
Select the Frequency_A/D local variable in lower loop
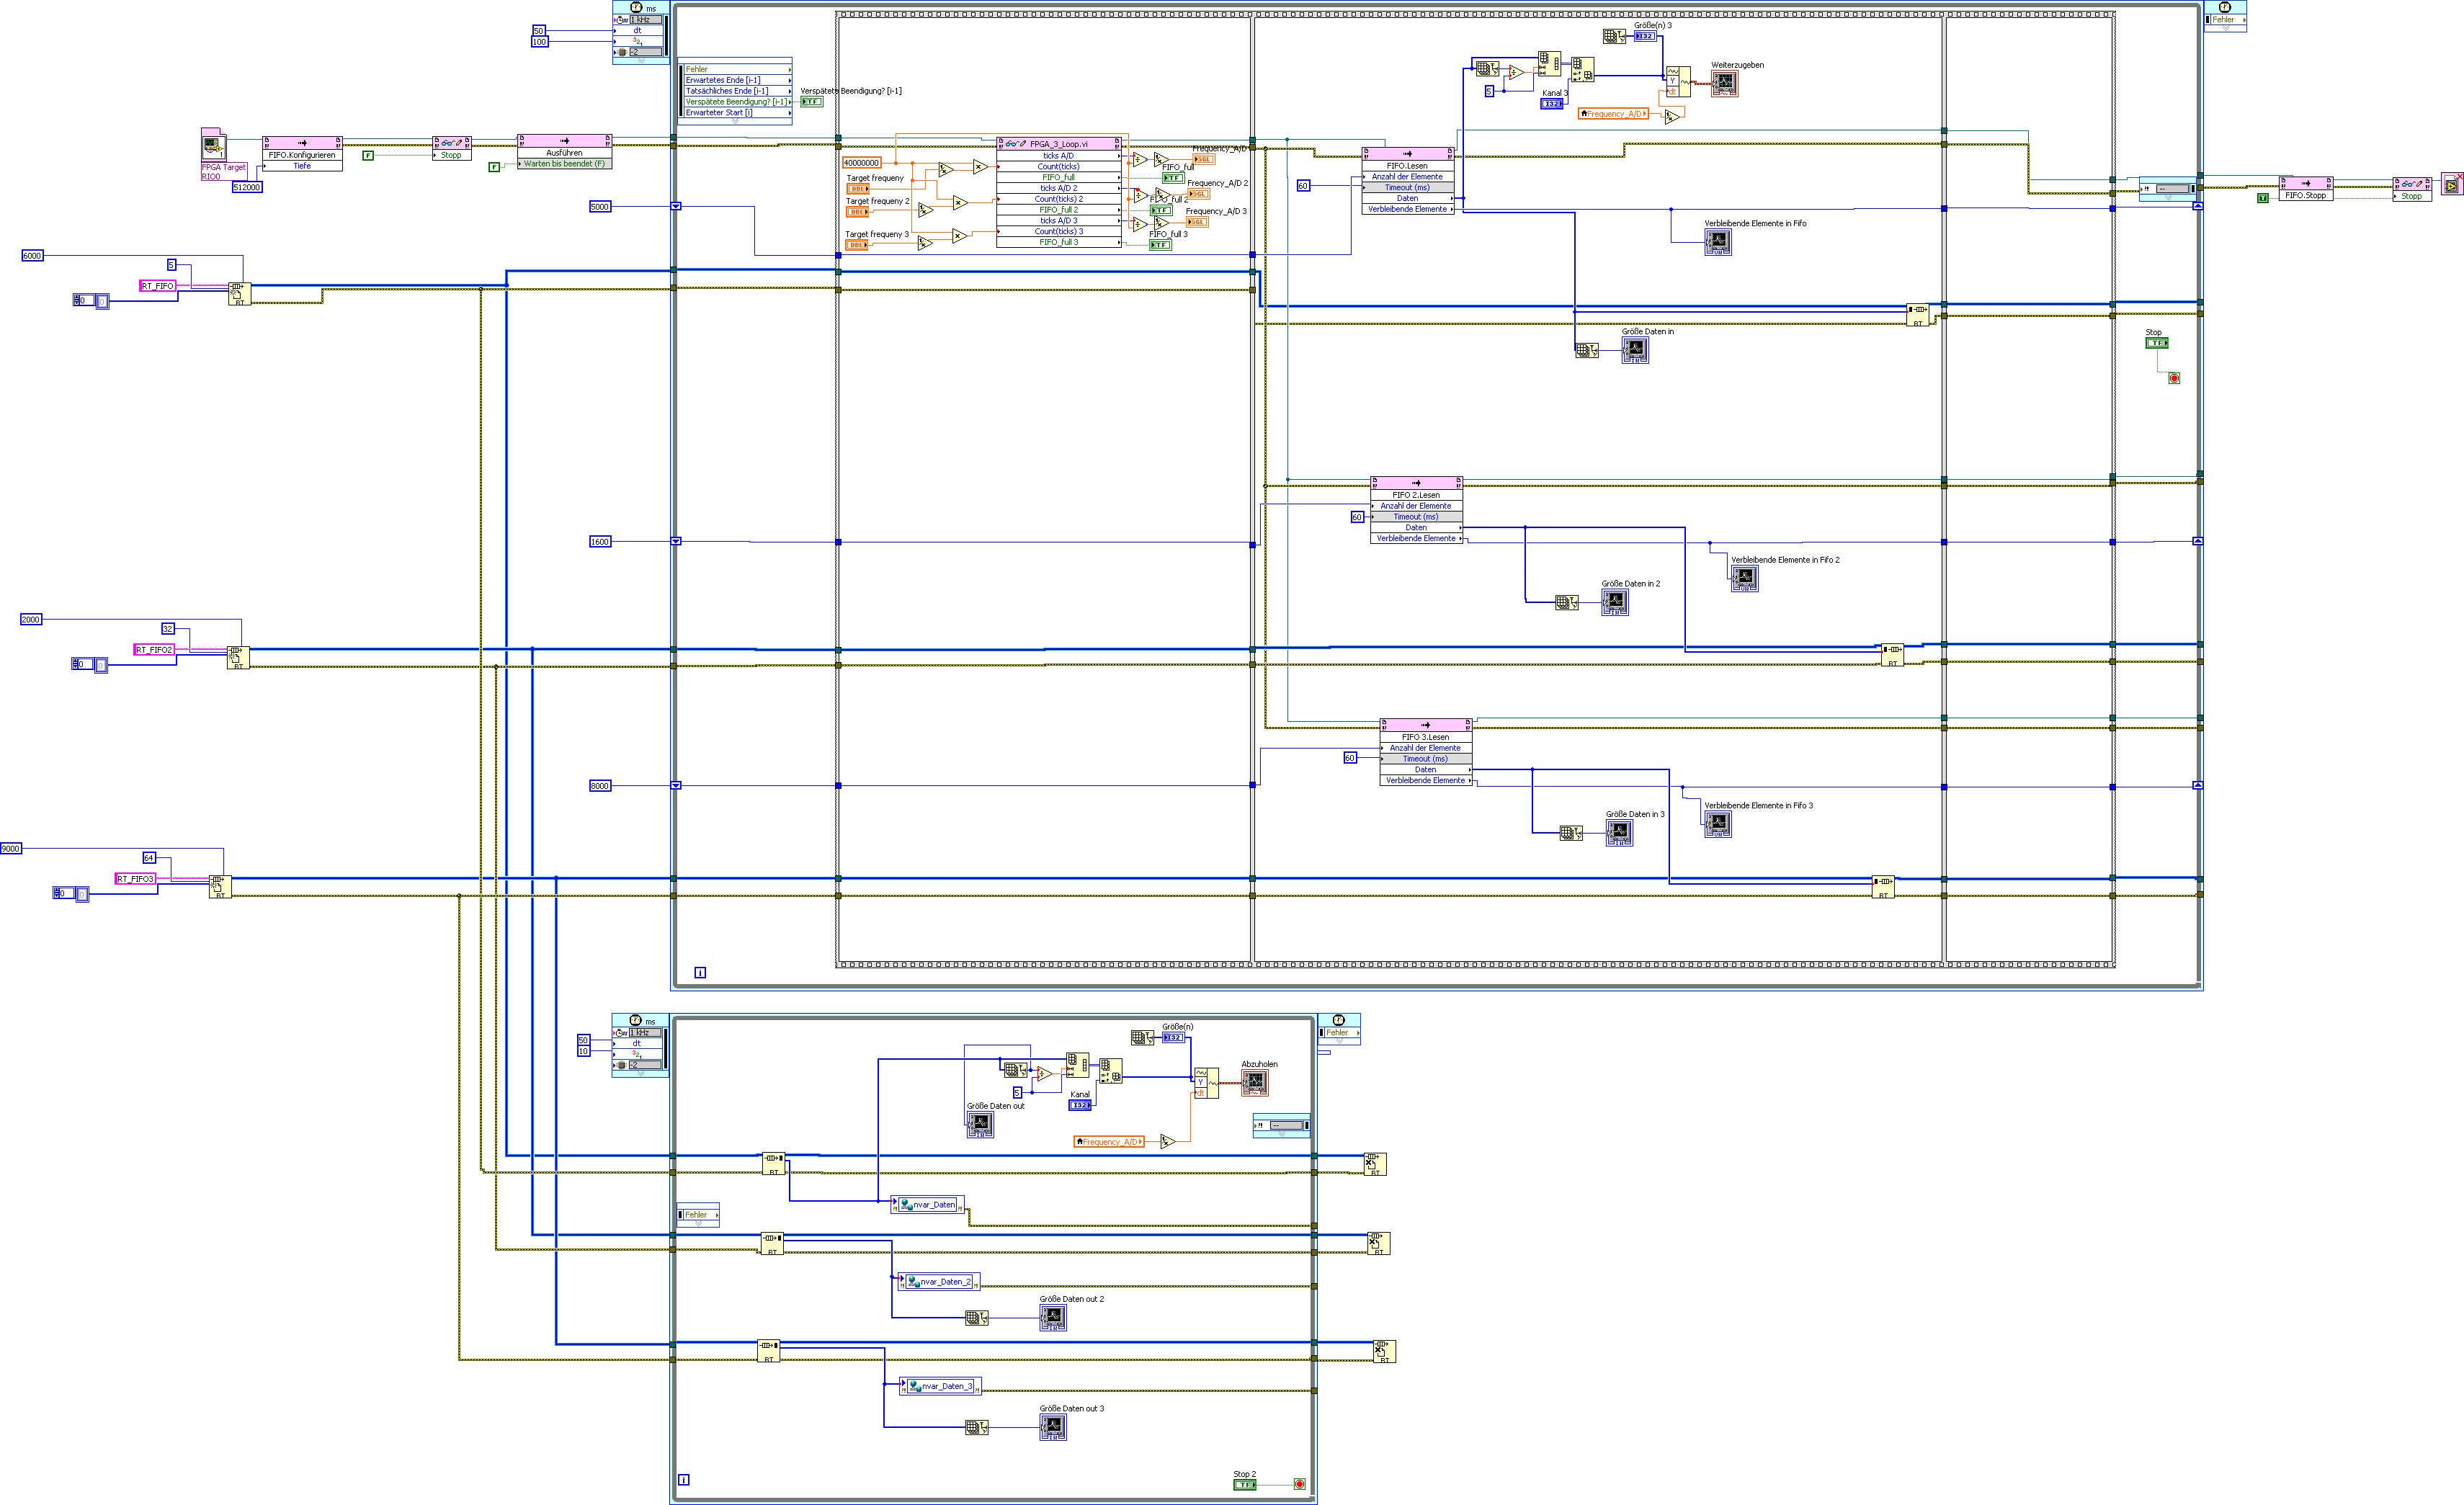tap(1108, 1141)
